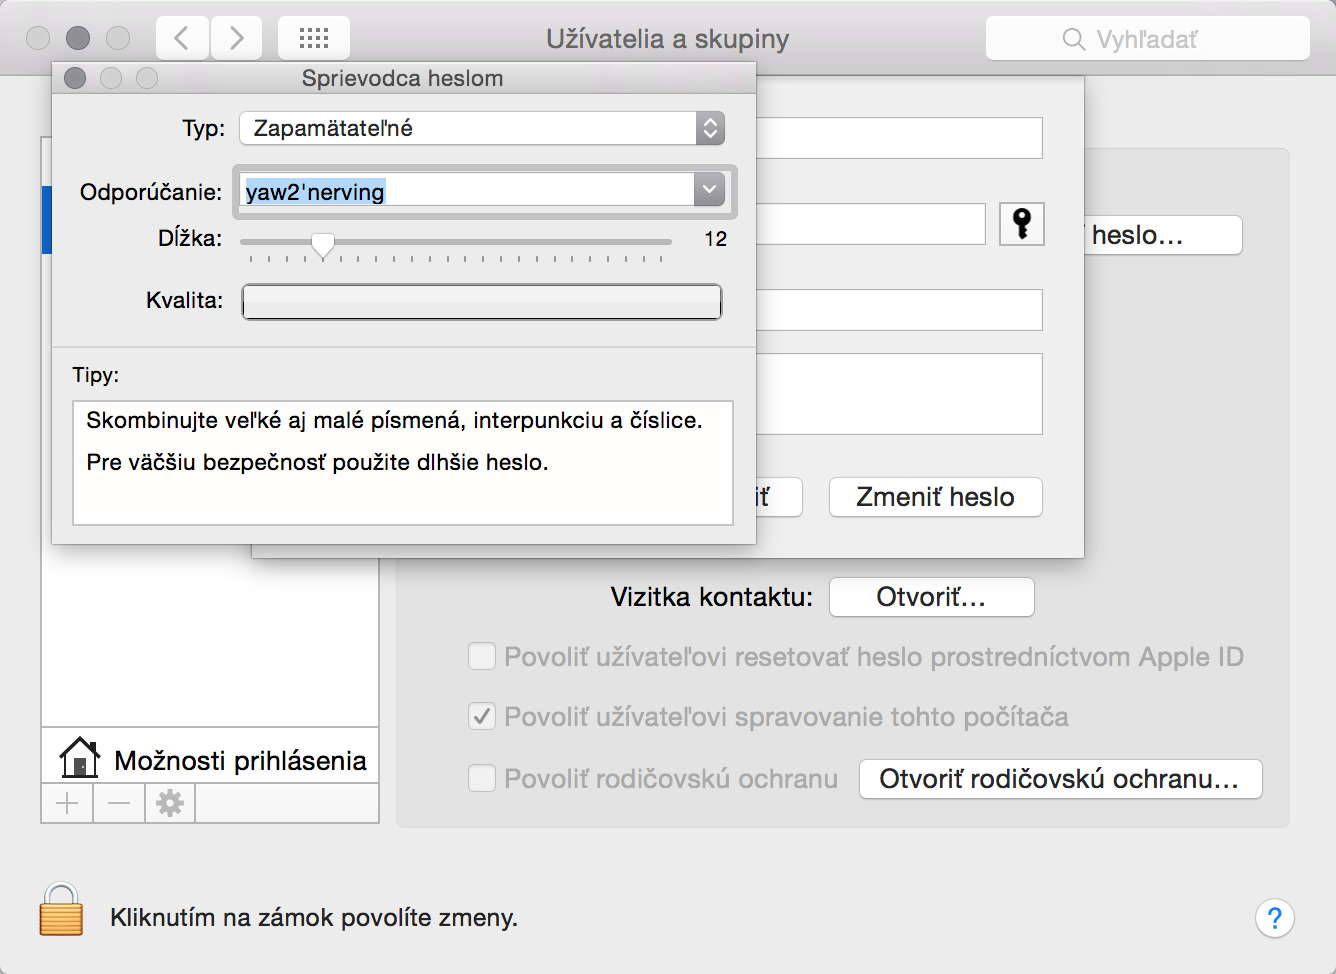This screenshot has width=1336, height=974.
Task: Open help with the question mark button
Action: coord(1274,918)
